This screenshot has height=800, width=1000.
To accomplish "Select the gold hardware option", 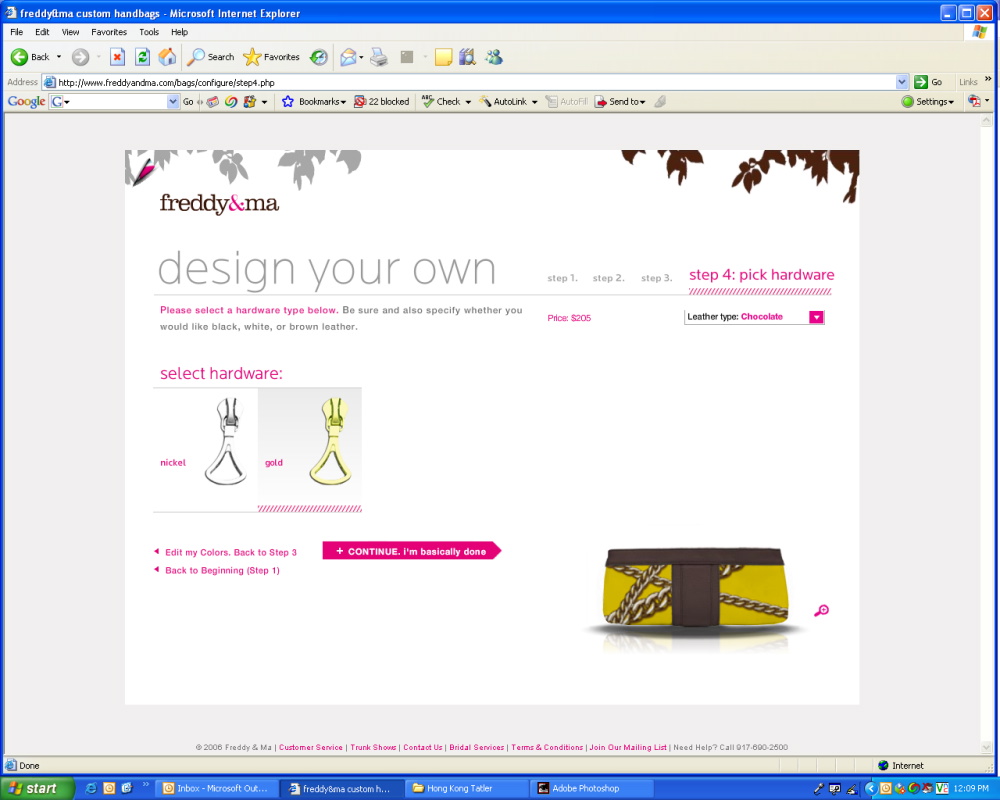I will [310, 449].
